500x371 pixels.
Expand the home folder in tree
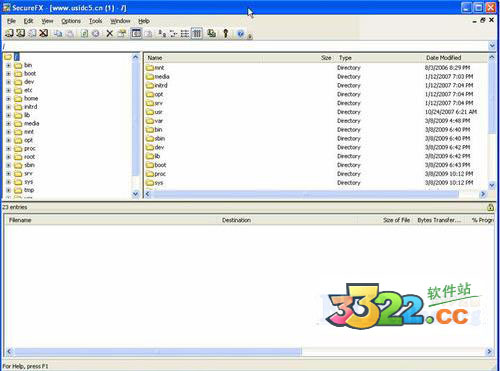click(x=9, y=99)
